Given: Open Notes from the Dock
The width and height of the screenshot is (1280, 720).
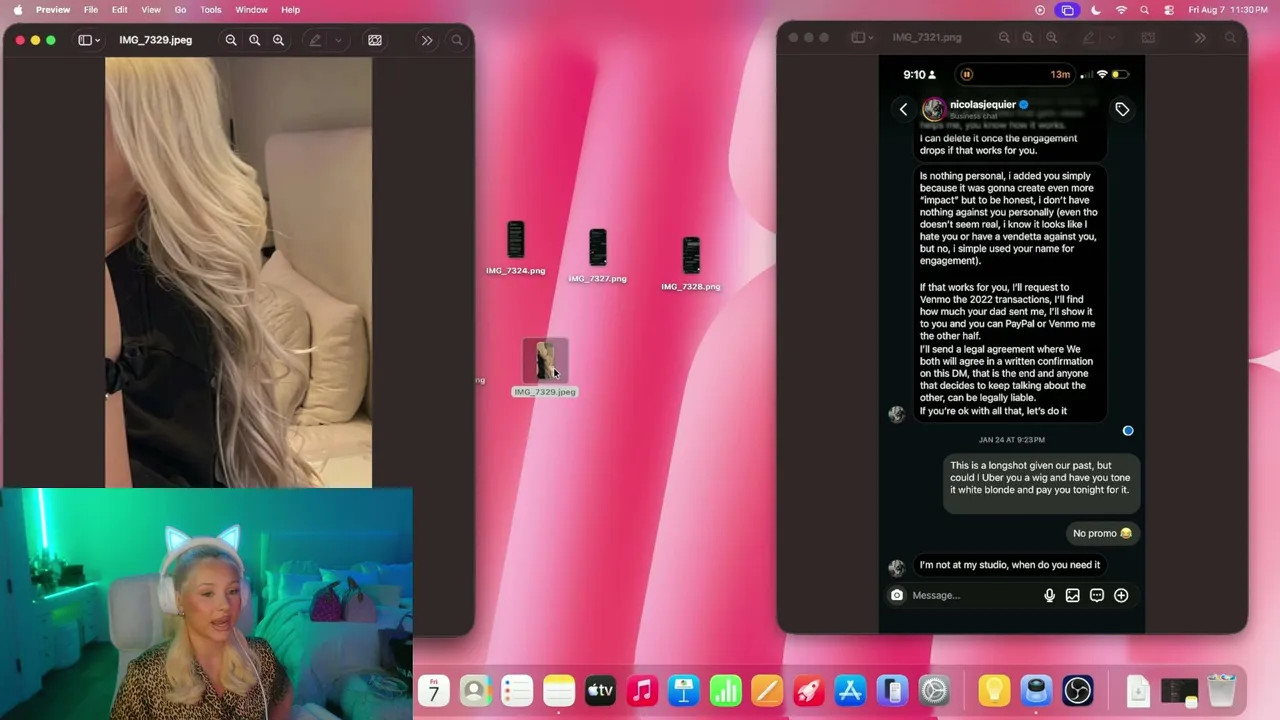Looking at the screenshot, I should pyautogui.click(x=559, y=691).
